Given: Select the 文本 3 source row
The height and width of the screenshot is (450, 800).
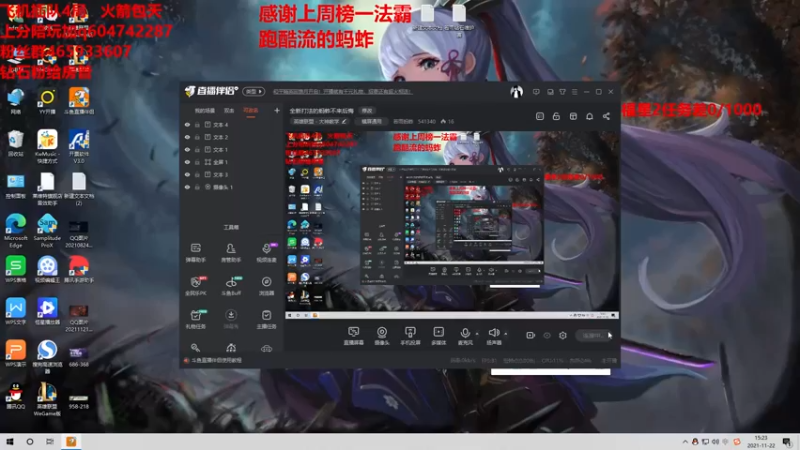Looking at the screenshot, I should pyautogui.click(x=232, y=174).
